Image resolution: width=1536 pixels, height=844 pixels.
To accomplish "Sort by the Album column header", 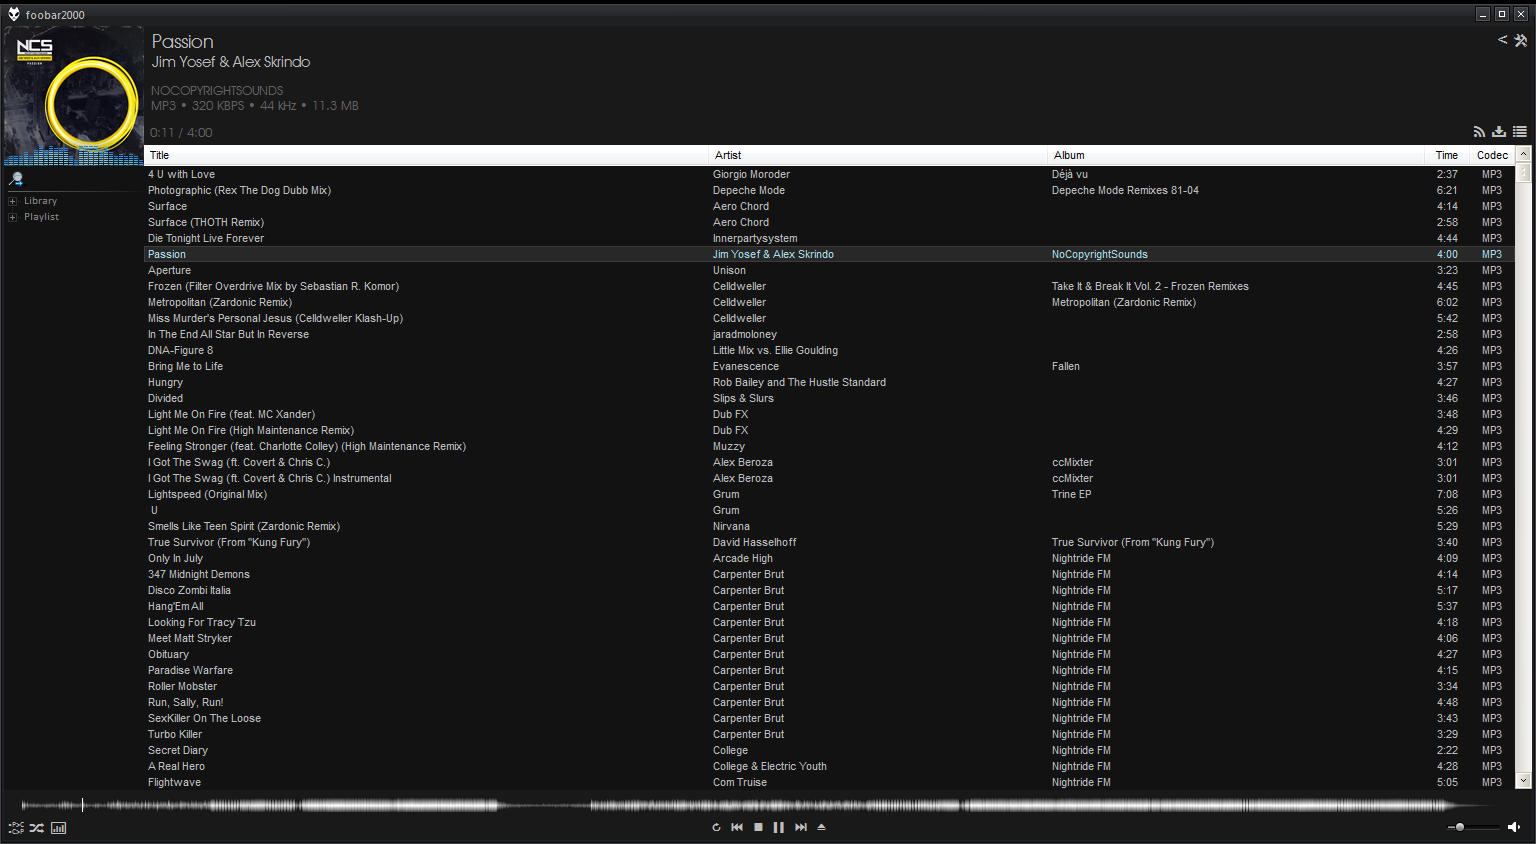I will [x=1235, y=155].
